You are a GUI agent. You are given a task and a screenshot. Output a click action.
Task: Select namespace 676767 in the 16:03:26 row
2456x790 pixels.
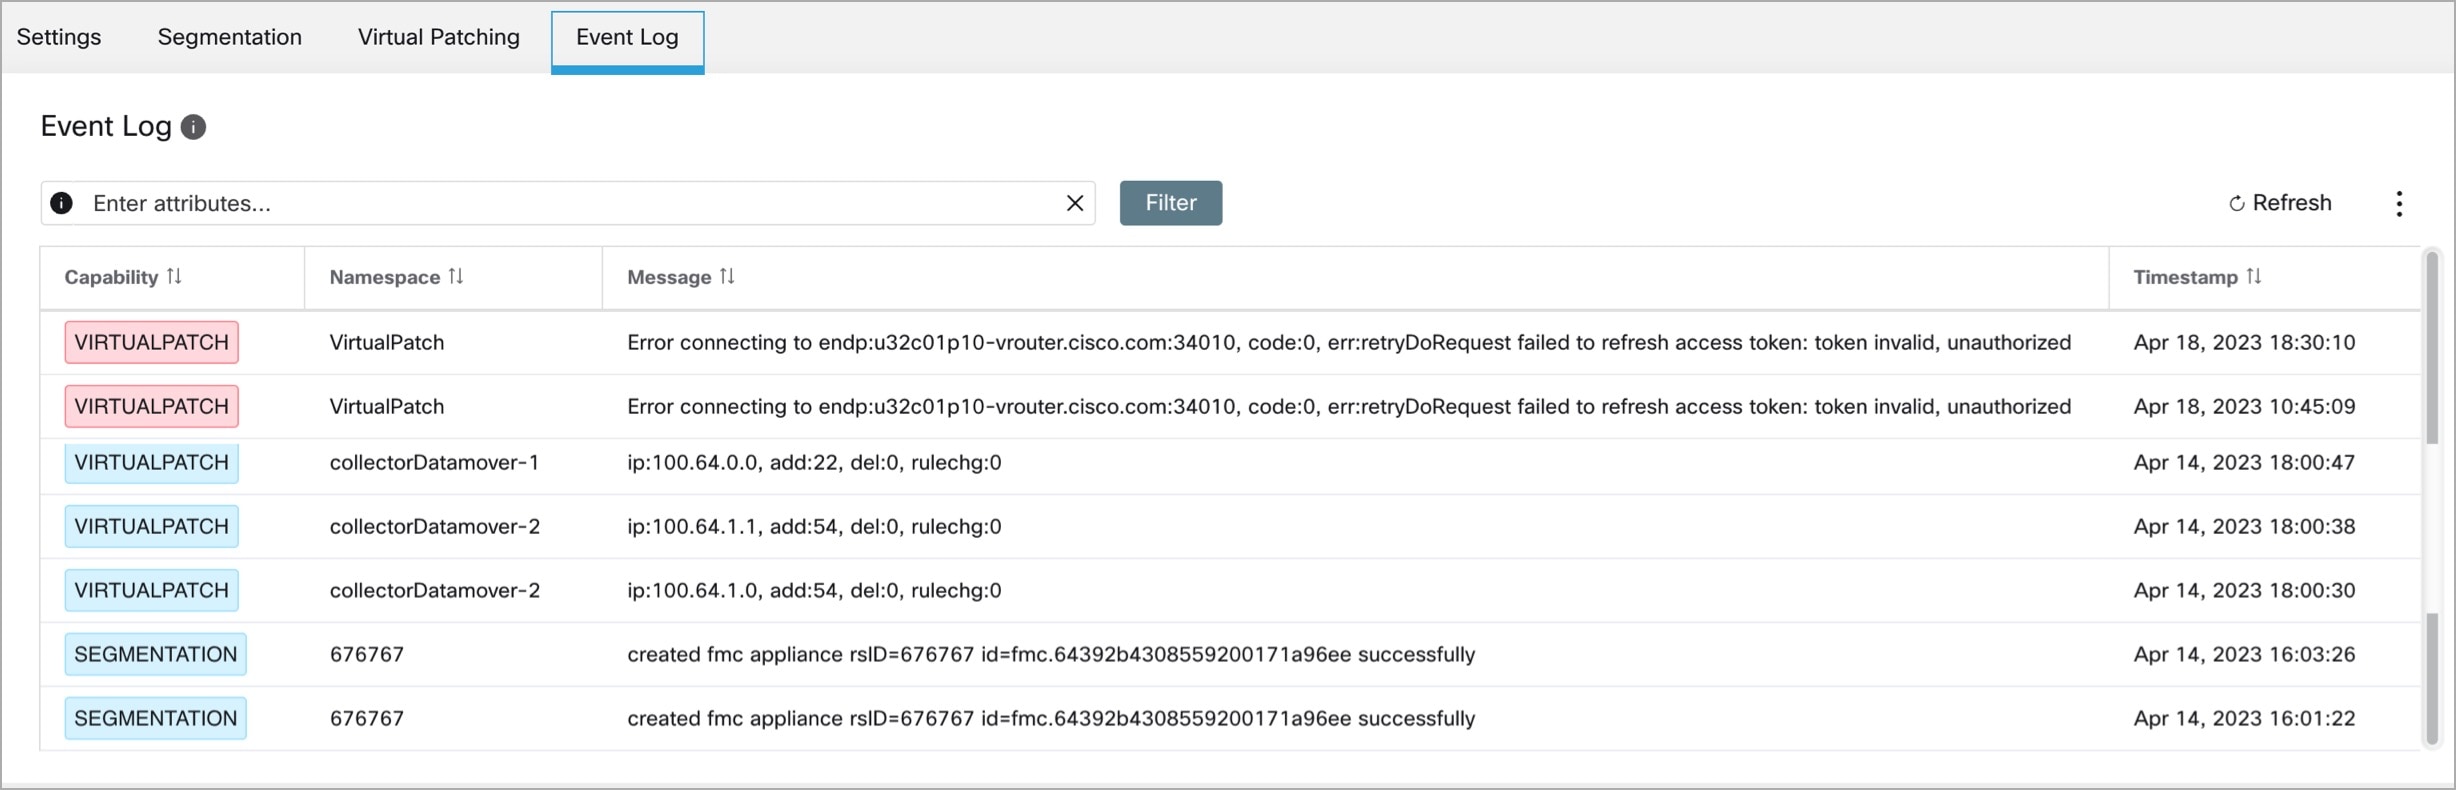(x=367, y=654)
